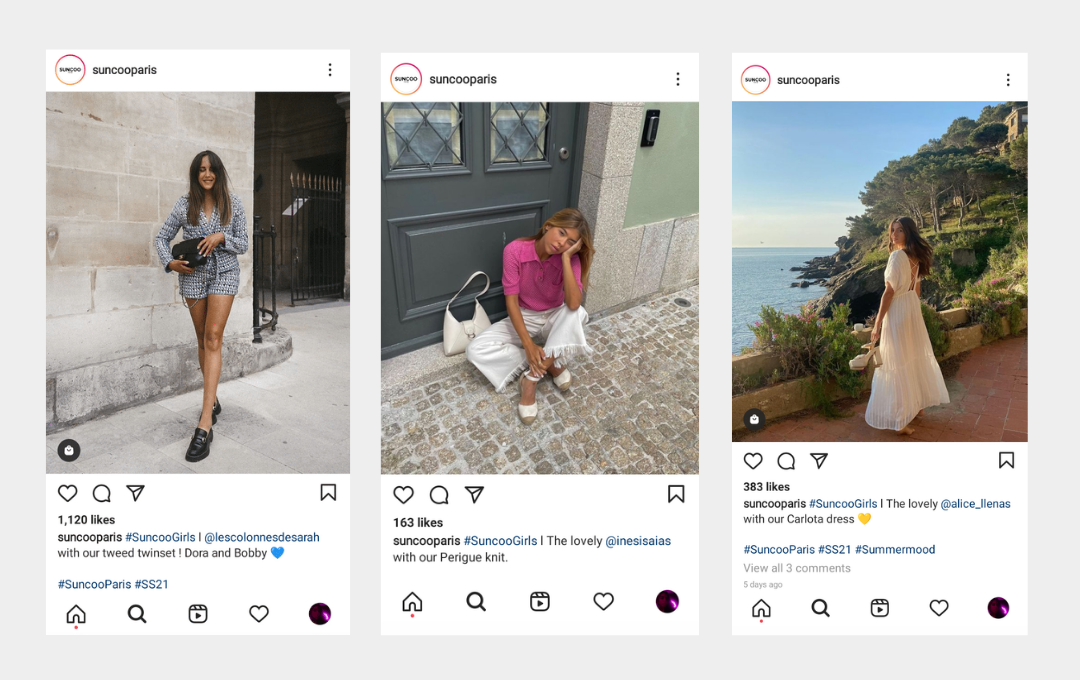Tap the shopping bag tag on the tweed photo
The width and height of the screenshot is (1080, 680).
(69, 451)
